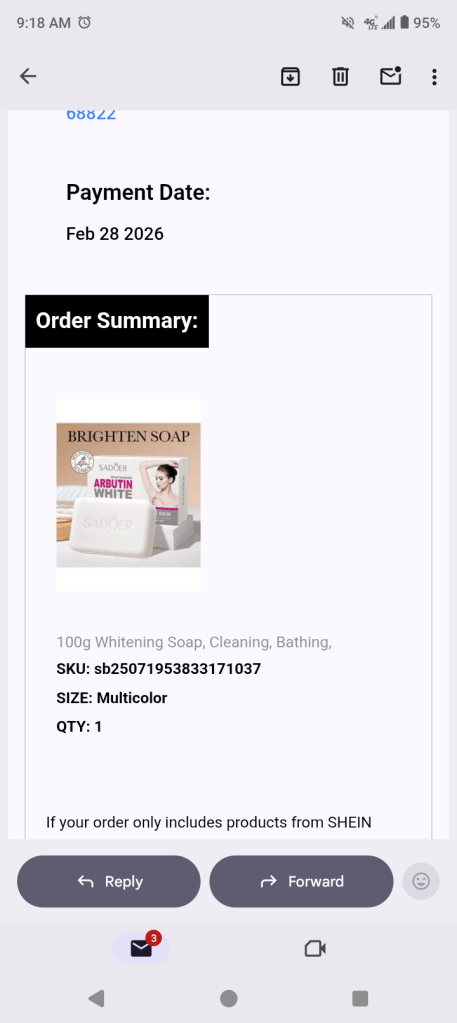457x1023 pixels.
Task: Archive this email
Action: click(290, 76)
